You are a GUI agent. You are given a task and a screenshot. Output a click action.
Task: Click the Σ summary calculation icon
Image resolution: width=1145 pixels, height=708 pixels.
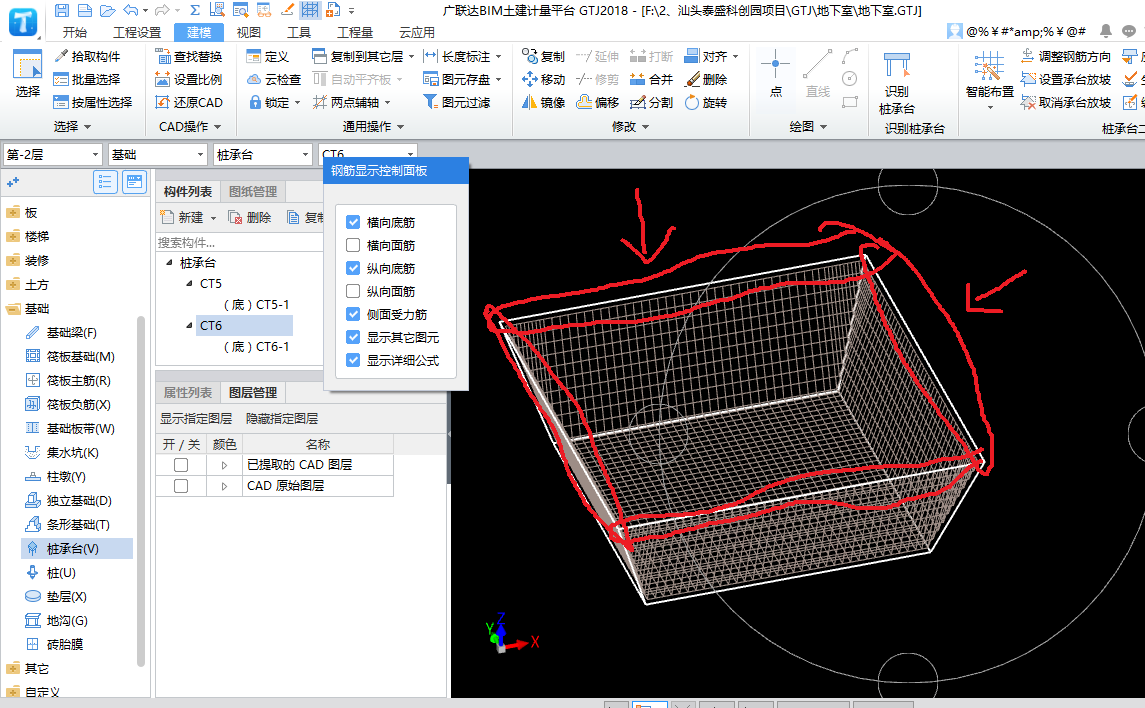[195, 10]
